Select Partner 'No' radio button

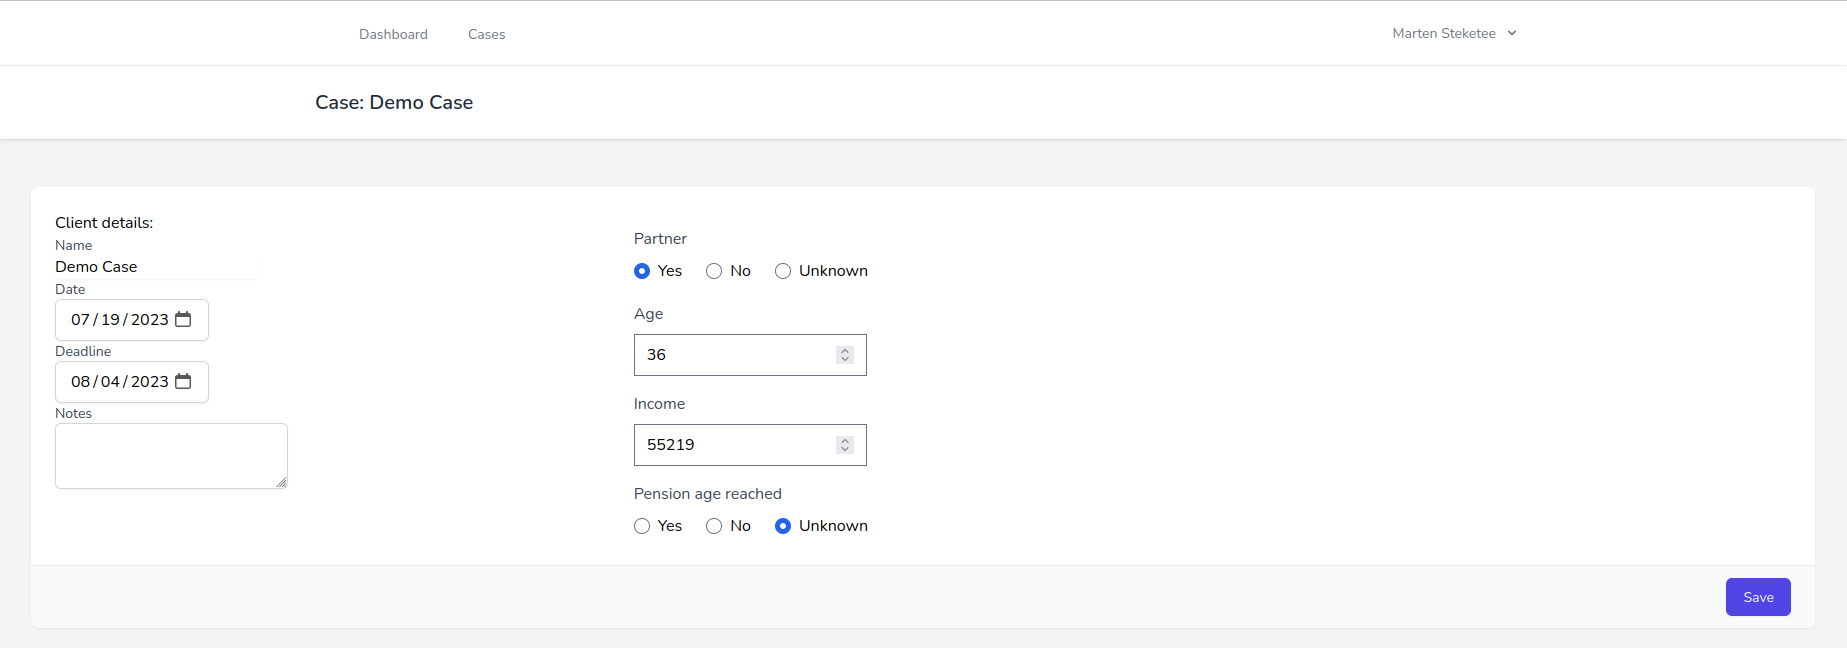714,271
